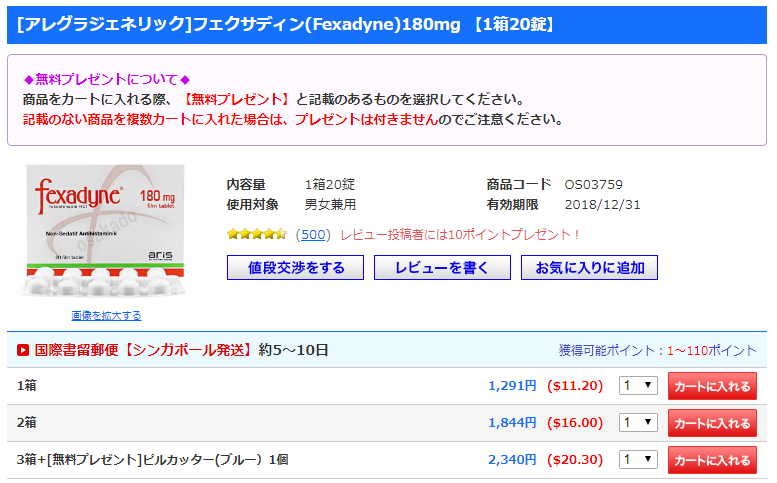Add 1箱 to cart with カートに入れる
The image size is (777, 483).
712,386
